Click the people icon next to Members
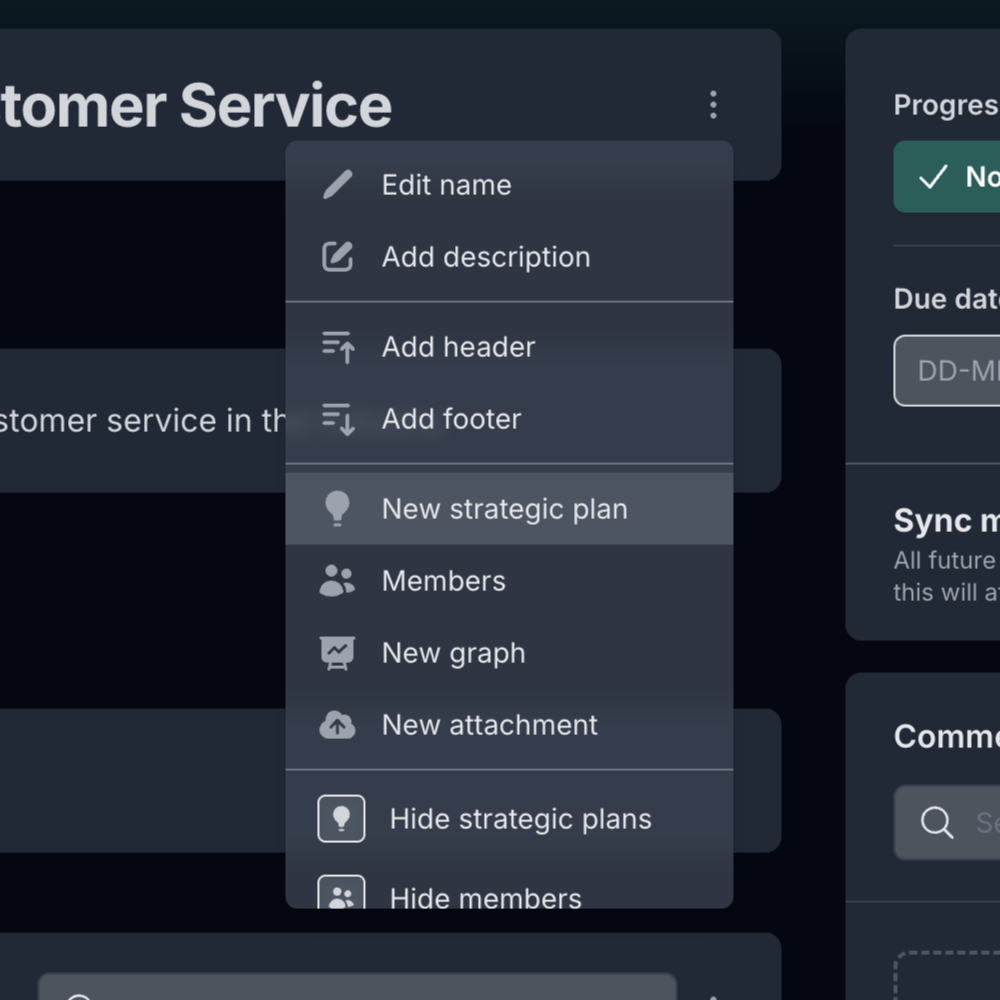The width and height of the screenshot is (1000, 1000). click(337, 580)
